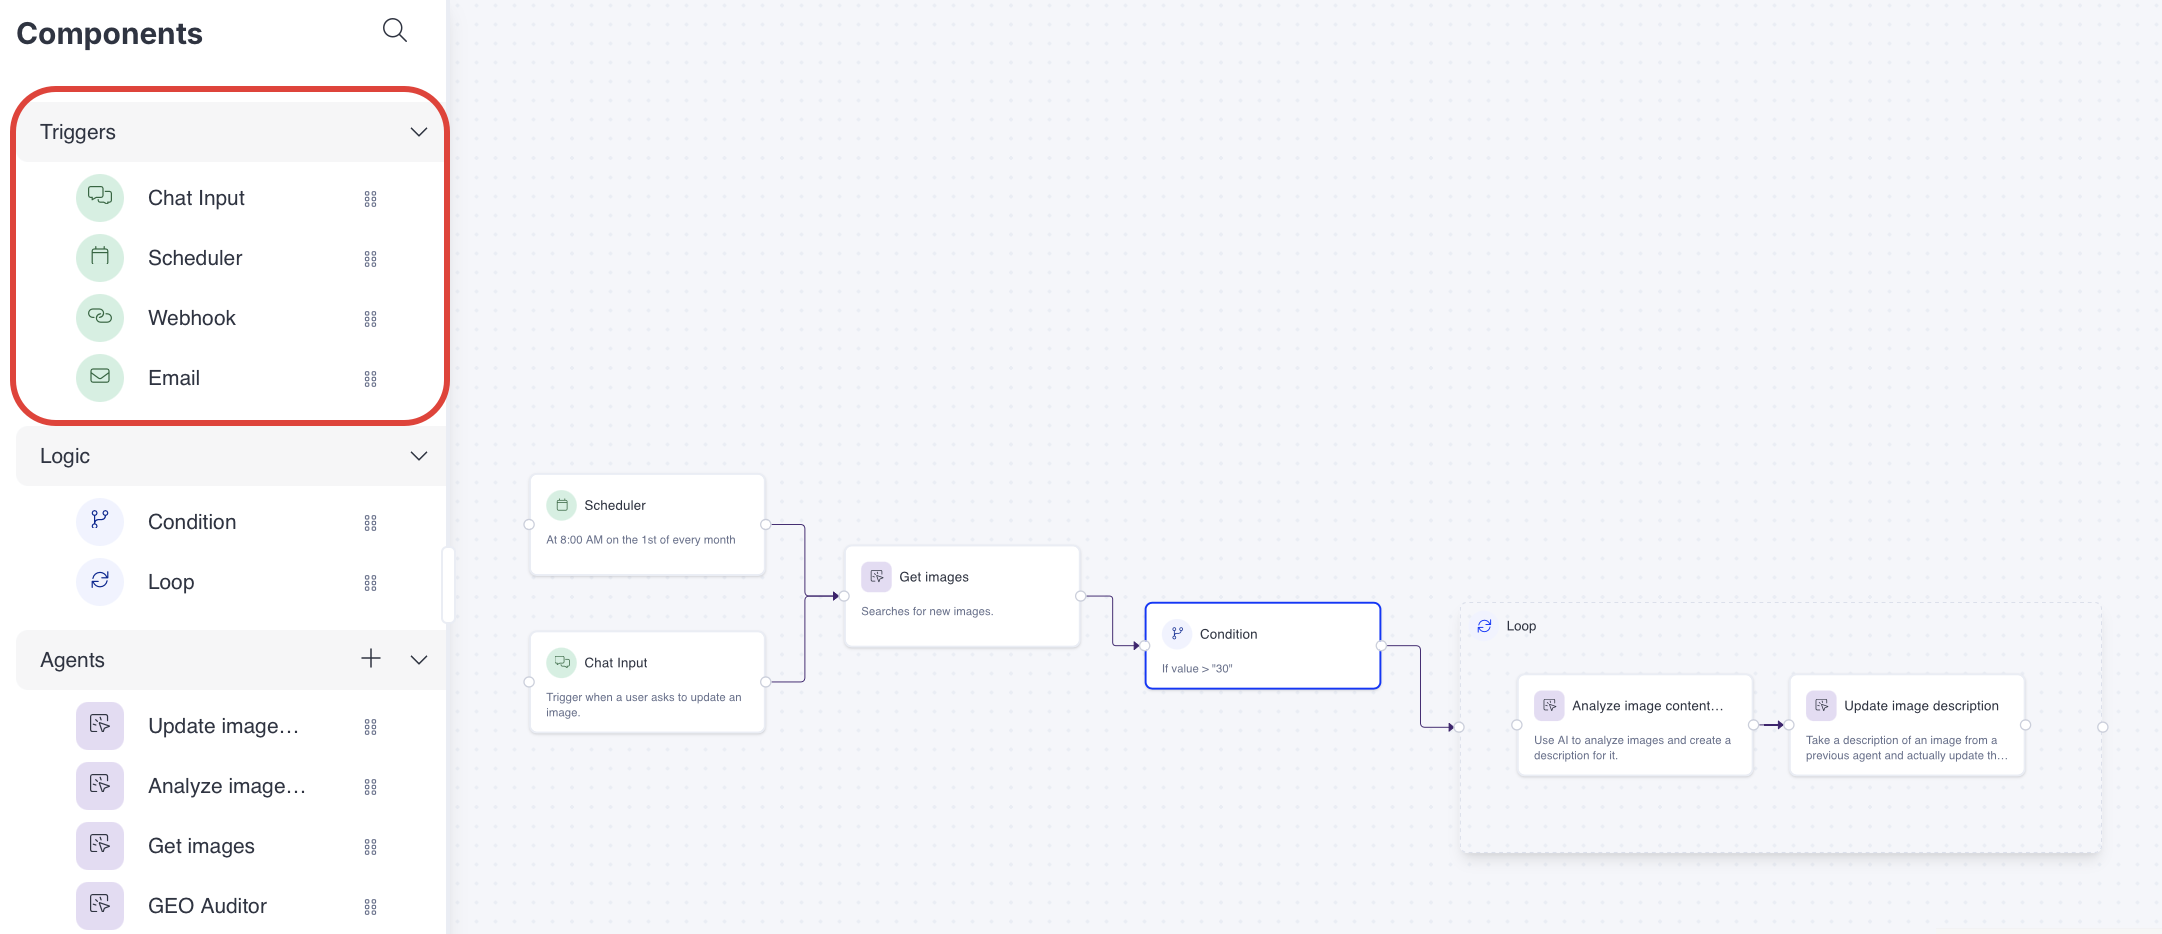Viewport: 2162px width, 934px height.
Task: Select the Update image agent in sidebar
Action: tap(222, 726)
